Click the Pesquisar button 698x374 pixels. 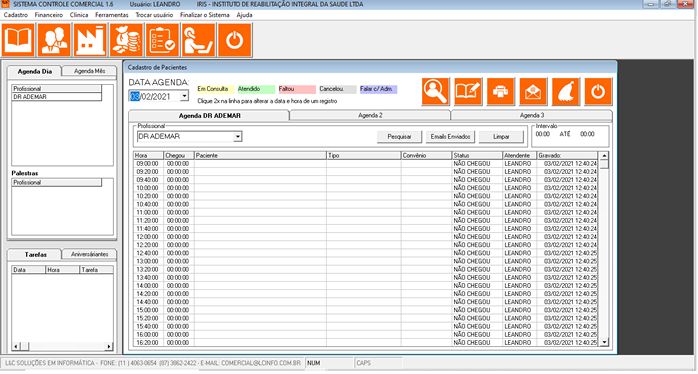click(399, 137)
